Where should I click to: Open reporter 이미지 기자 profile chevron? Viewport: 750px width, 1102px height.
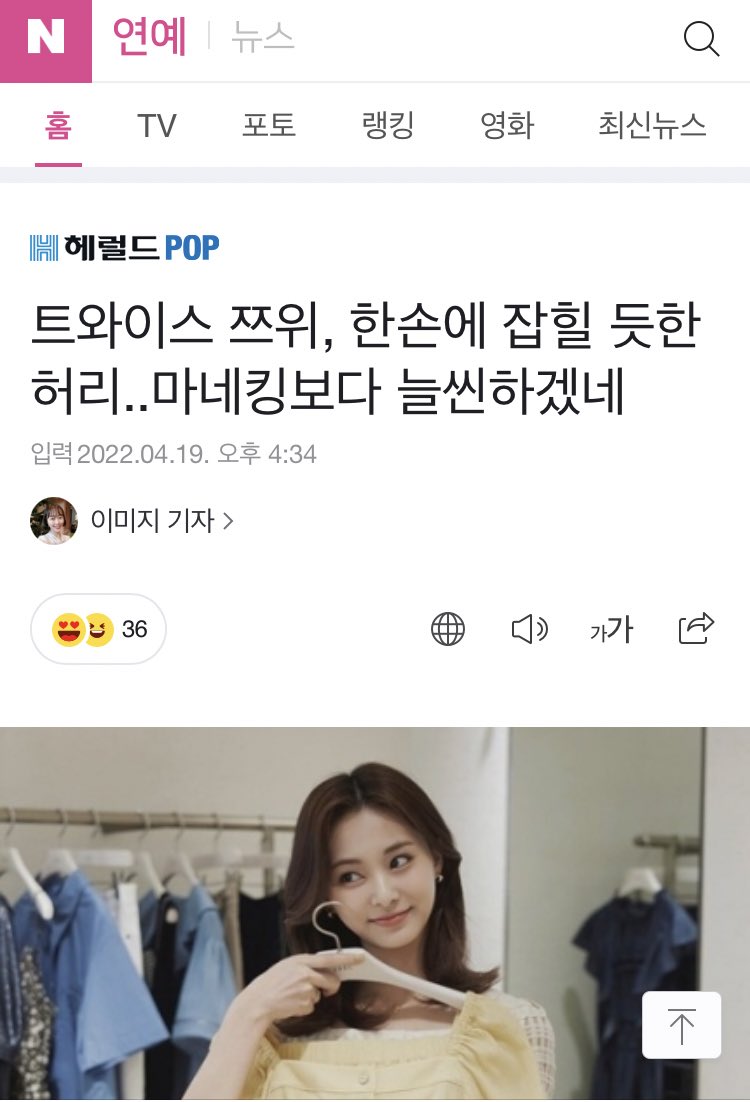coord(228,521)
